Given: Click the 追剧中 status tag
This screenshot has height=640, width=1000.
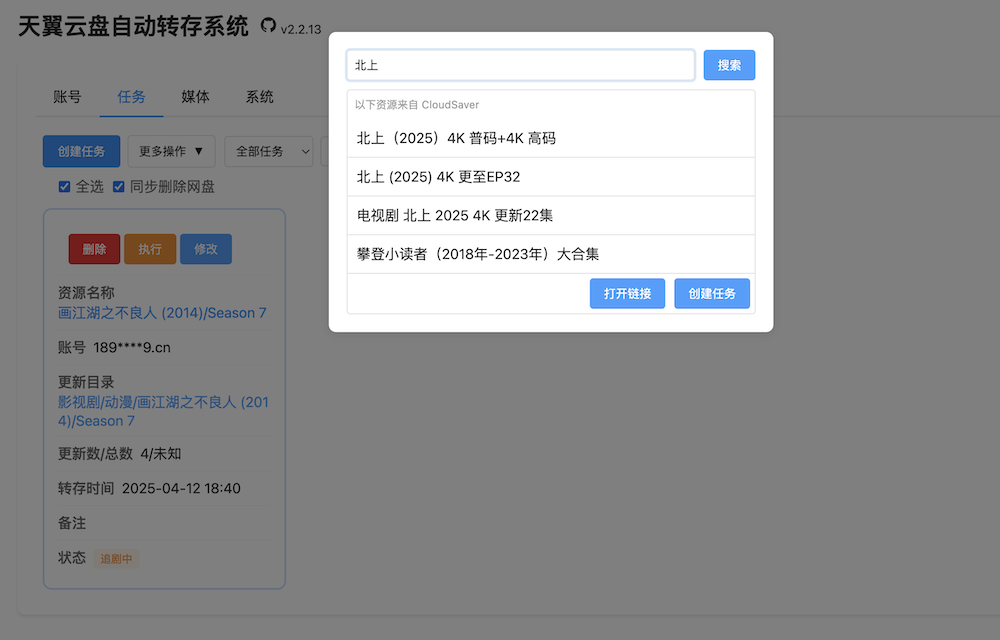Looking at the screenshot, I should pyautogui.click(x=116, y=558).
